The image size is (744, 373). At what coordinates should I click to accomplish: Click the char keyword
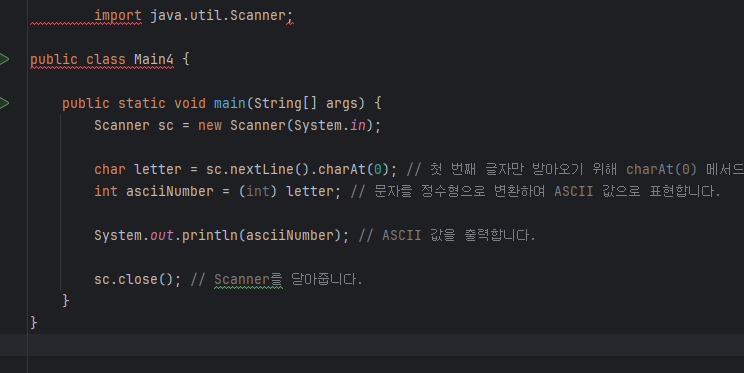pos(110,169)
